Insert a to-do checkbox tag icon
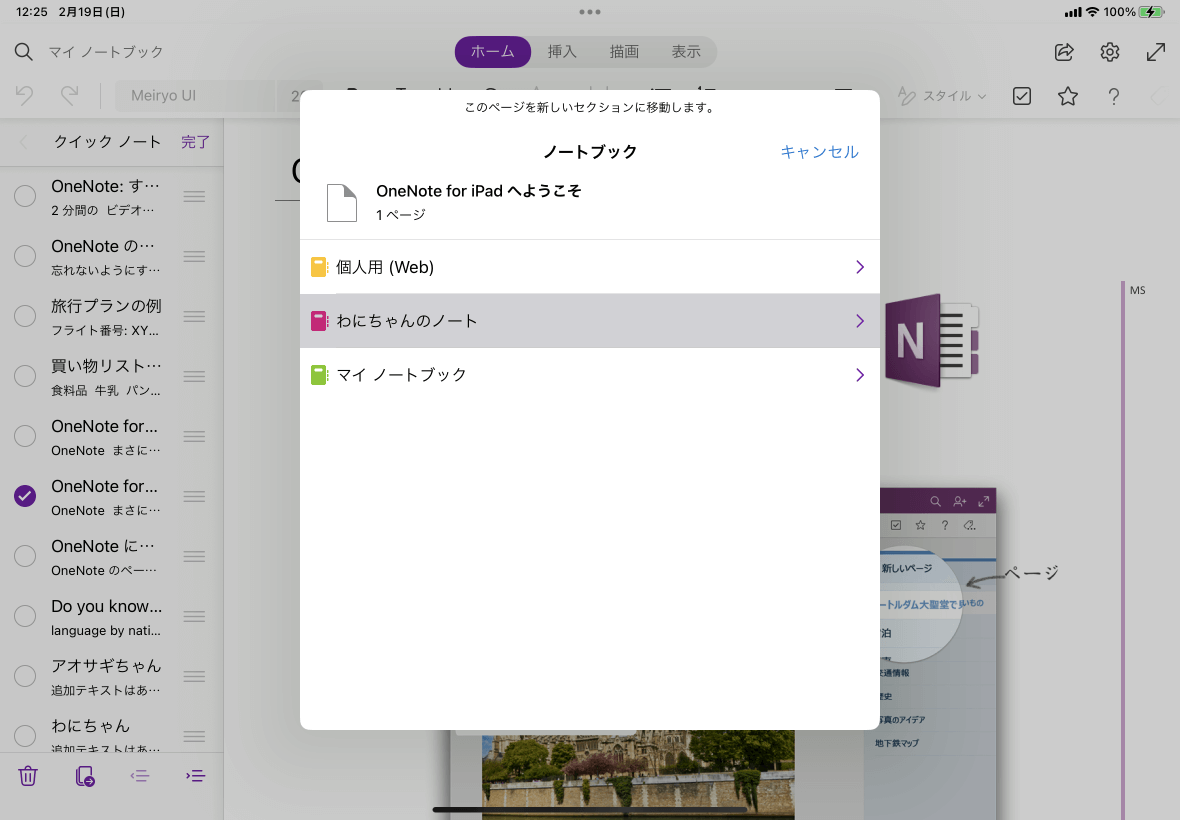This screenshot has width=1180, height=820. tap(1021, 96)
